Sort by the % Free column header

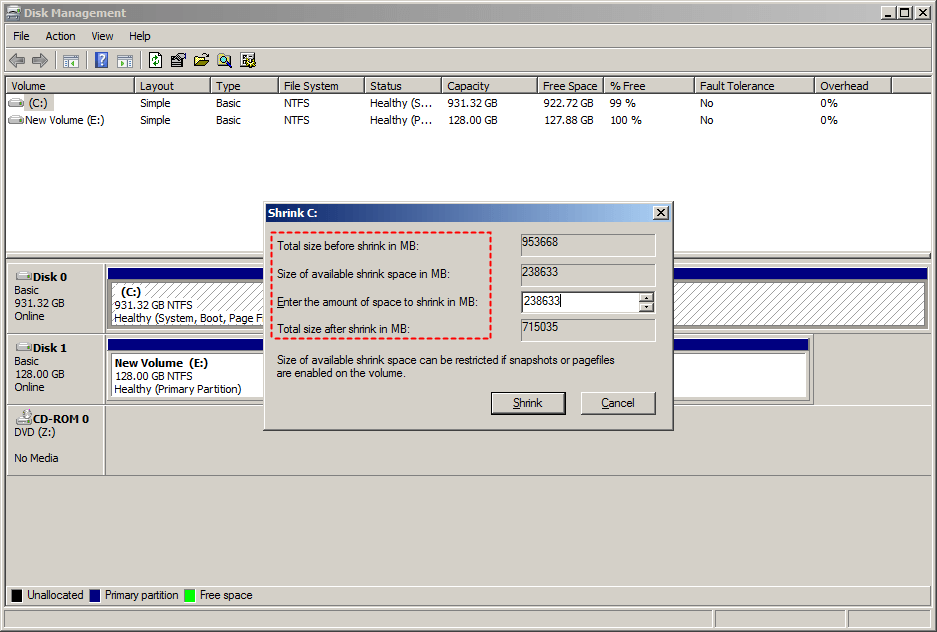point(649,86)
